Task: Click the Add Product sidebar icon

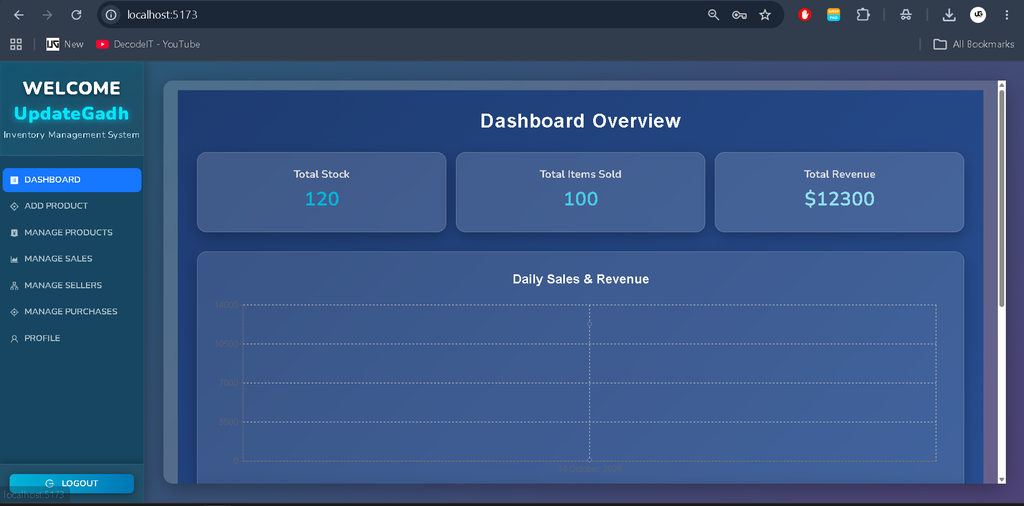Action: coord(14,206)
